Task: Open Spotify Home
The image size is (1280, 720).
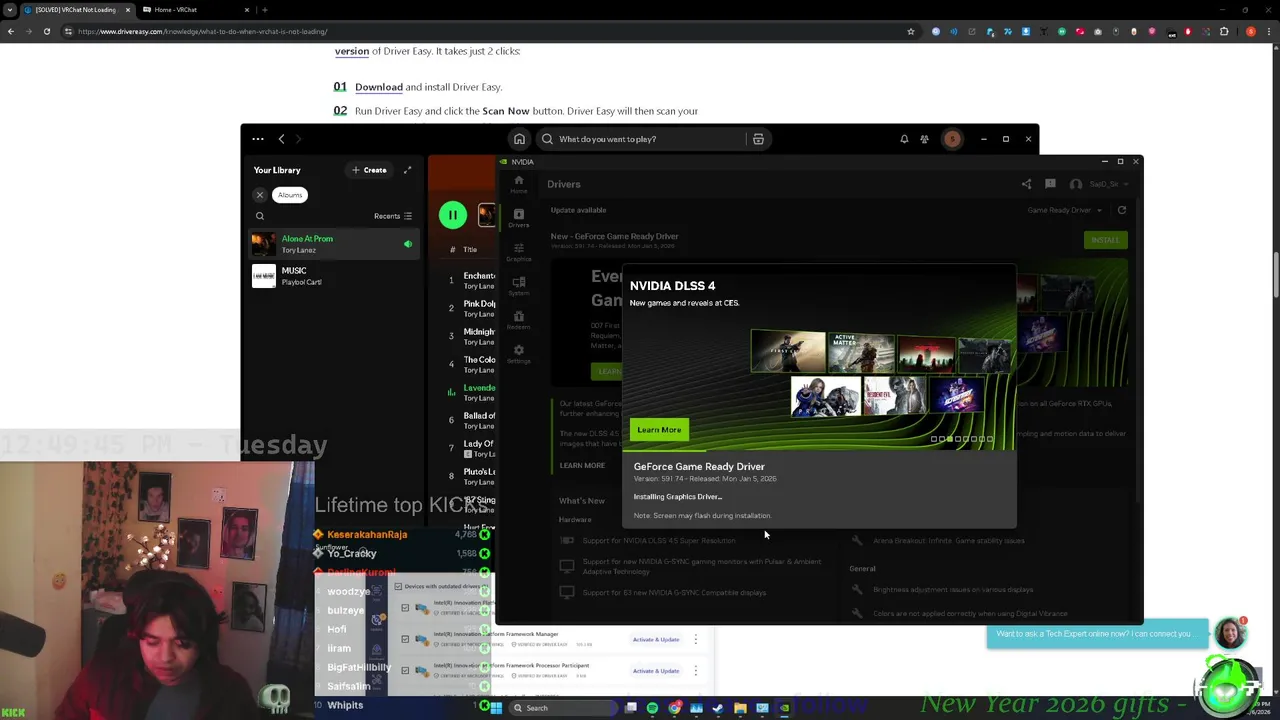Action: click(x=519, y=139)
